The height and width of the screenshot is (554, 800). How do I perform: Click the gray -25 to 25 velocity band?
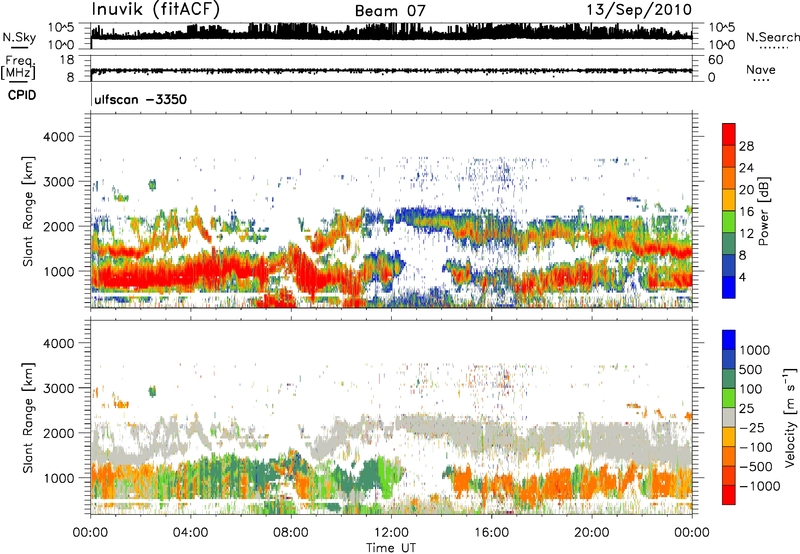point(729,418)
